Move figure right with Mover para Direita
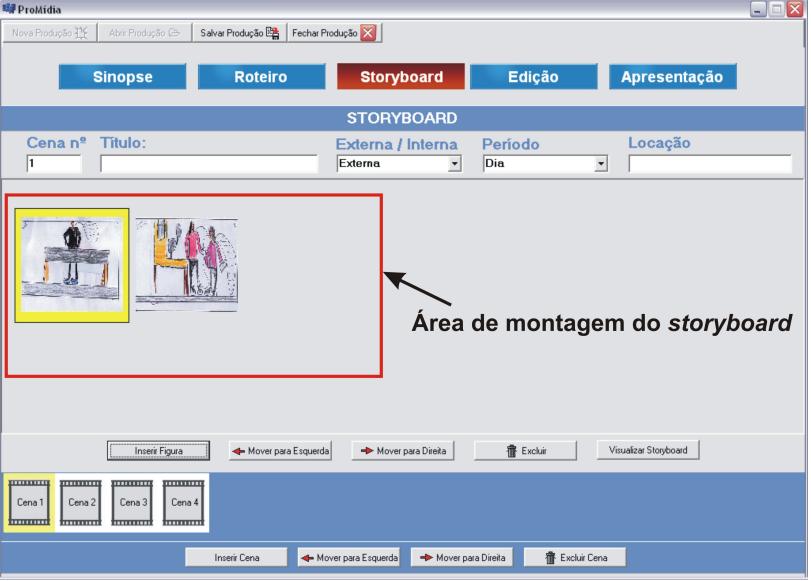 tap(403, 451)
